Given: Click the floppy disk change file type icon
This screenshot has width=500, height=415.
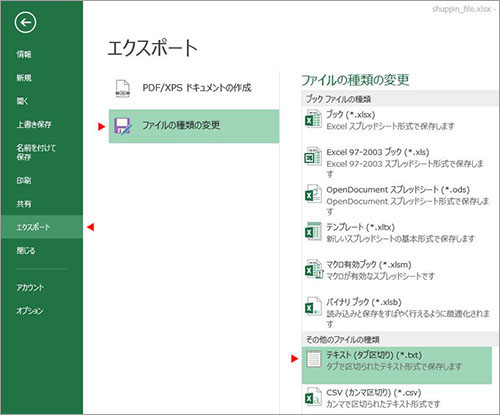Looking at the screenshot, I should click(x=122, y=126).
